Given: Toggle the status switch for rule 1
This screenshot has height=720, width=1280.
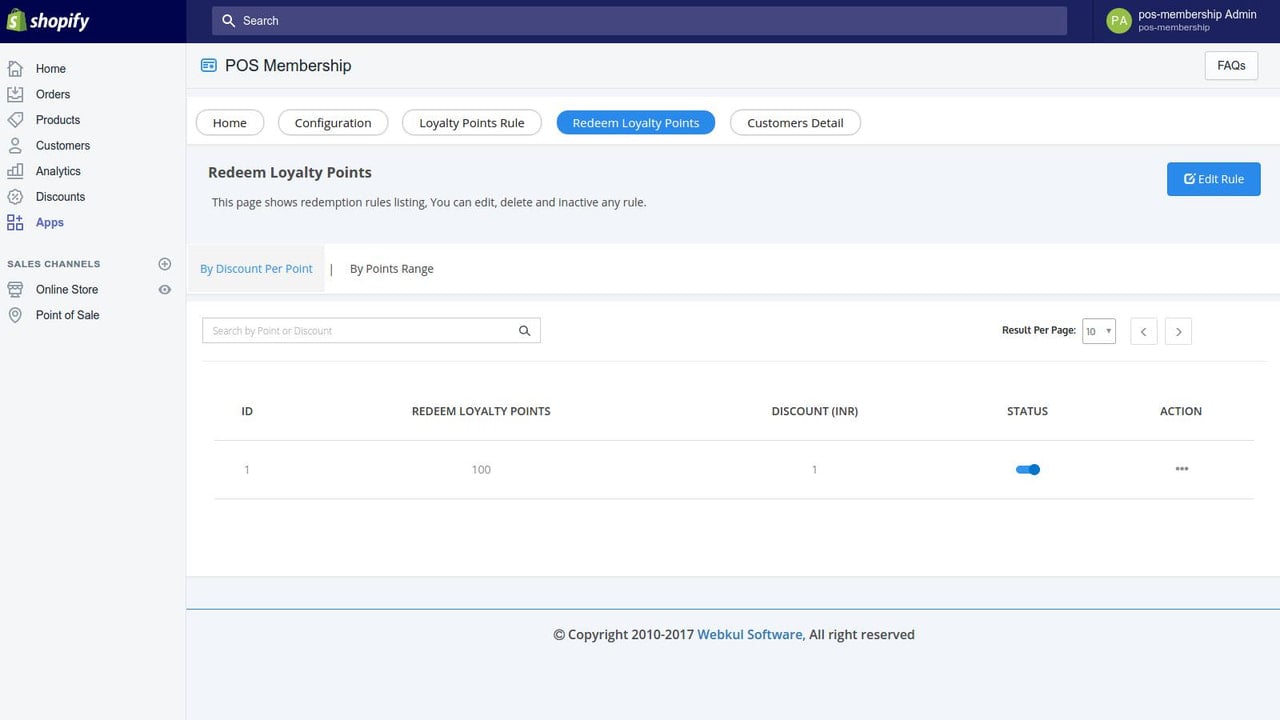Looking at the screenshot, I should click(x=1028, y=469).
